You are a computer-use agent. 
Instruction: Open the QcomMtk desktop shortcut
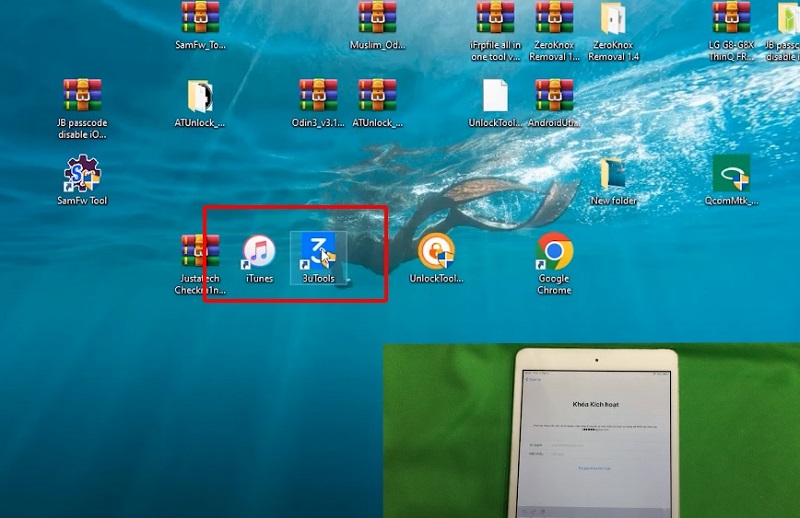(x=731, y=174)
